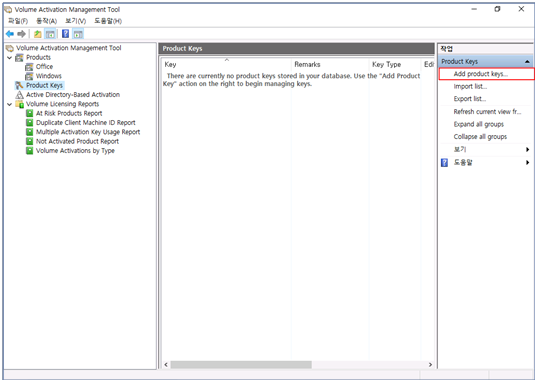
Task: Expand the 도움말 submenu arrow in actions
Action: (x=527, y=162)
